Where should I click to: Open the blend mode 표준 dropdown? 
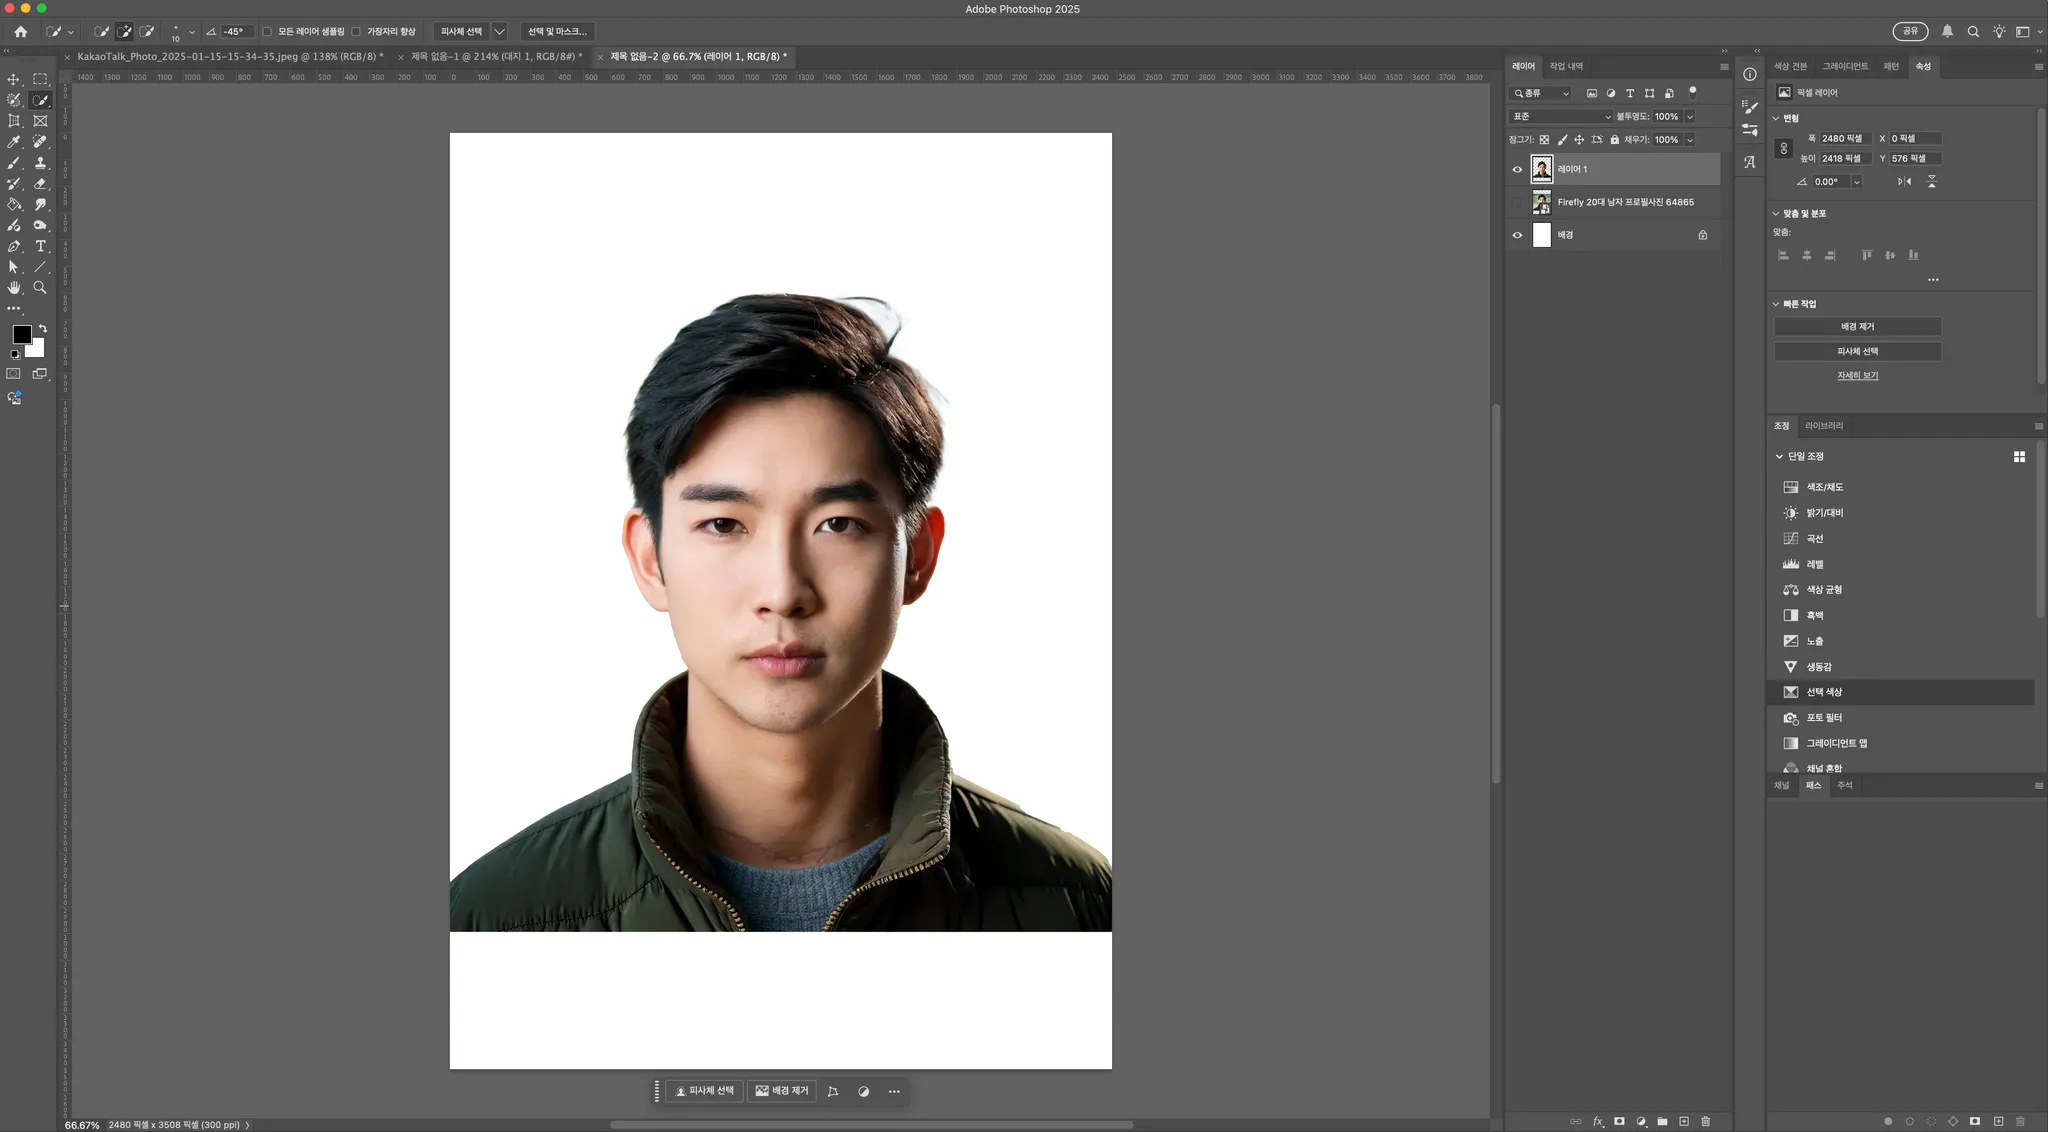1560,117
